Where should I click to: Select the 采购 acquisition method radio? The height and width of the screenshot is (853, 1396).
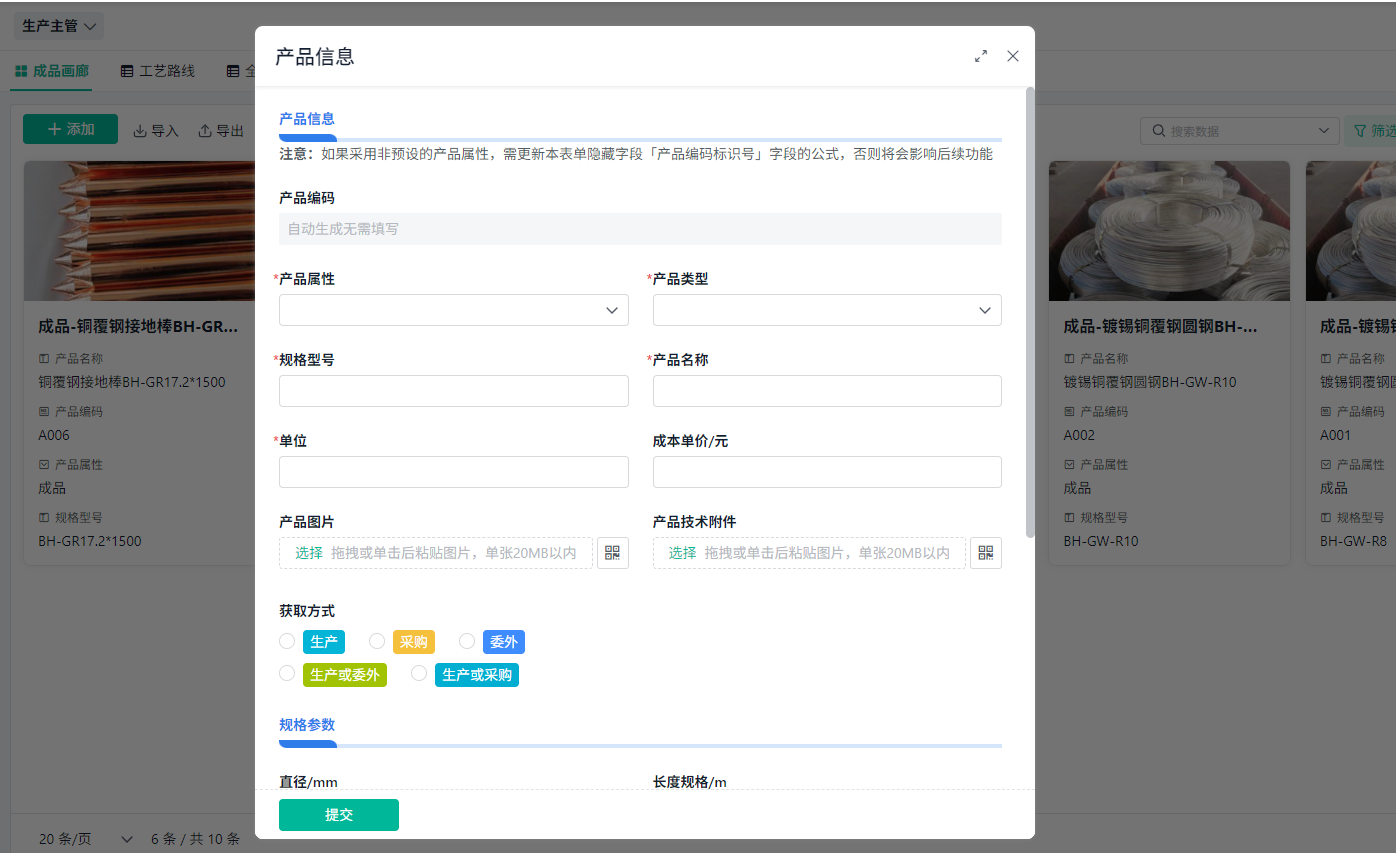click(x=377, y=641)
